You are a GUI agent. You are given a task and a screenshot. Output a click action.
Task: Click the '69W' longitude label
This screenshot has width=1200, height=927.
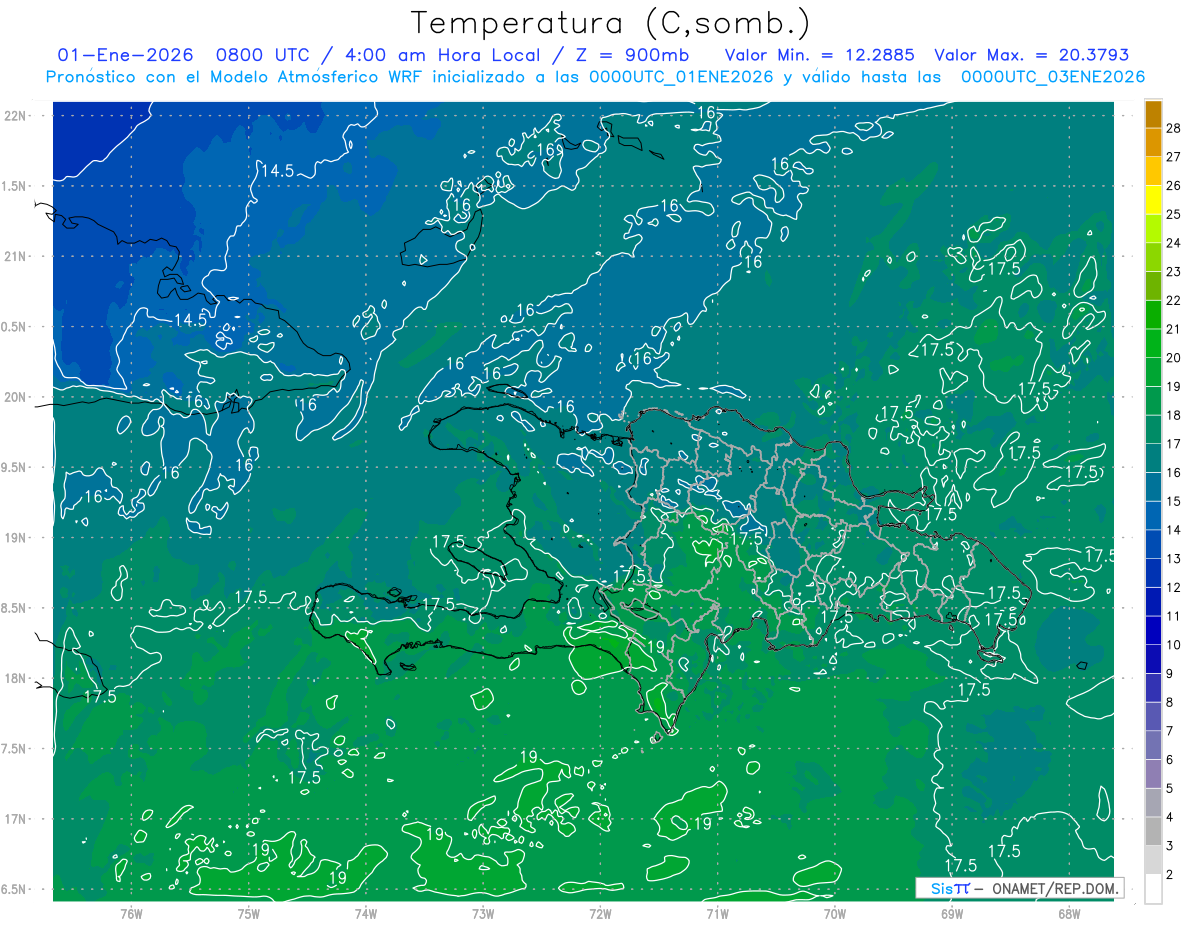[x=952, y=913]
